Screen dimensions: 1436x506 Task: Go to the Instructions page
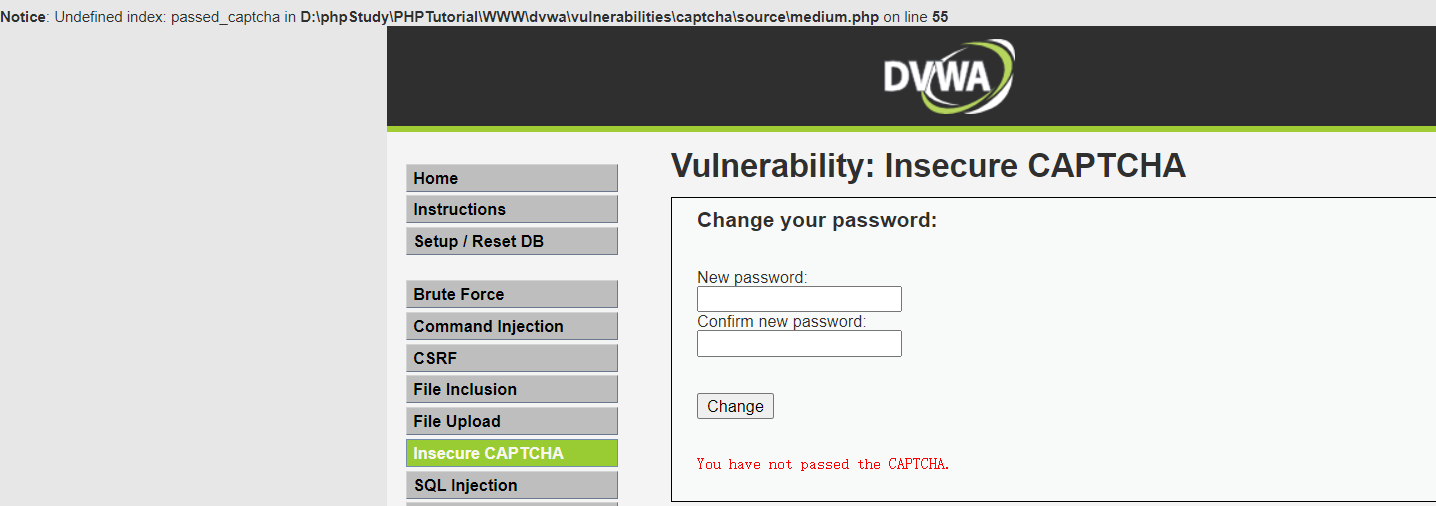[x=511, y=209]
